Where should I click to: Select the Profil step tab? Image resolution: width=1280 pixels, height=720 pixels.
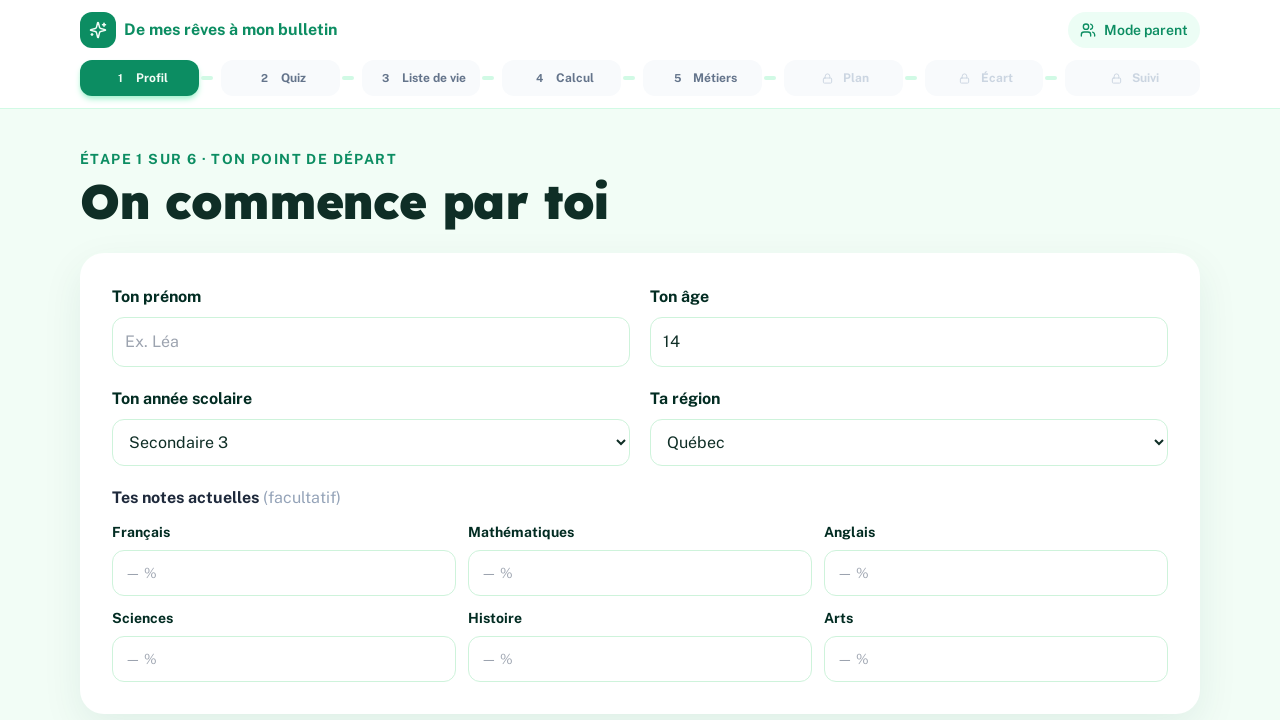click(x=139, y=78)
